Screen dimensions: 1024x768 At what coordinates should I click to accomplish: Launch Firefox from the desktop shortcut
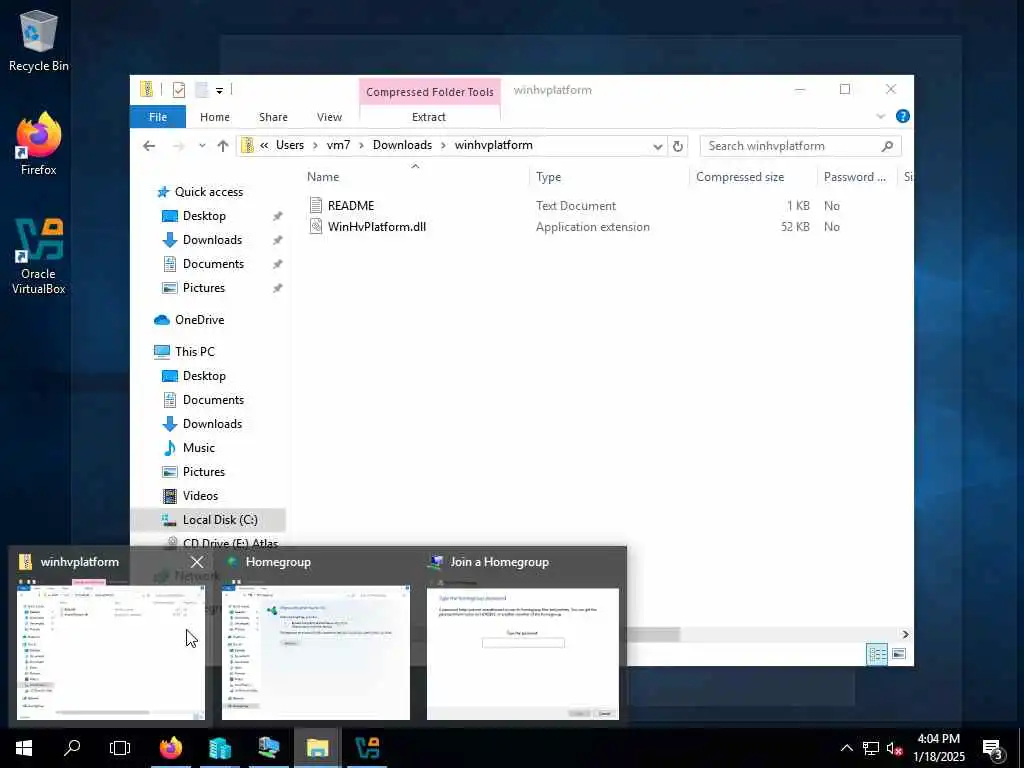(x=39, y=144)
